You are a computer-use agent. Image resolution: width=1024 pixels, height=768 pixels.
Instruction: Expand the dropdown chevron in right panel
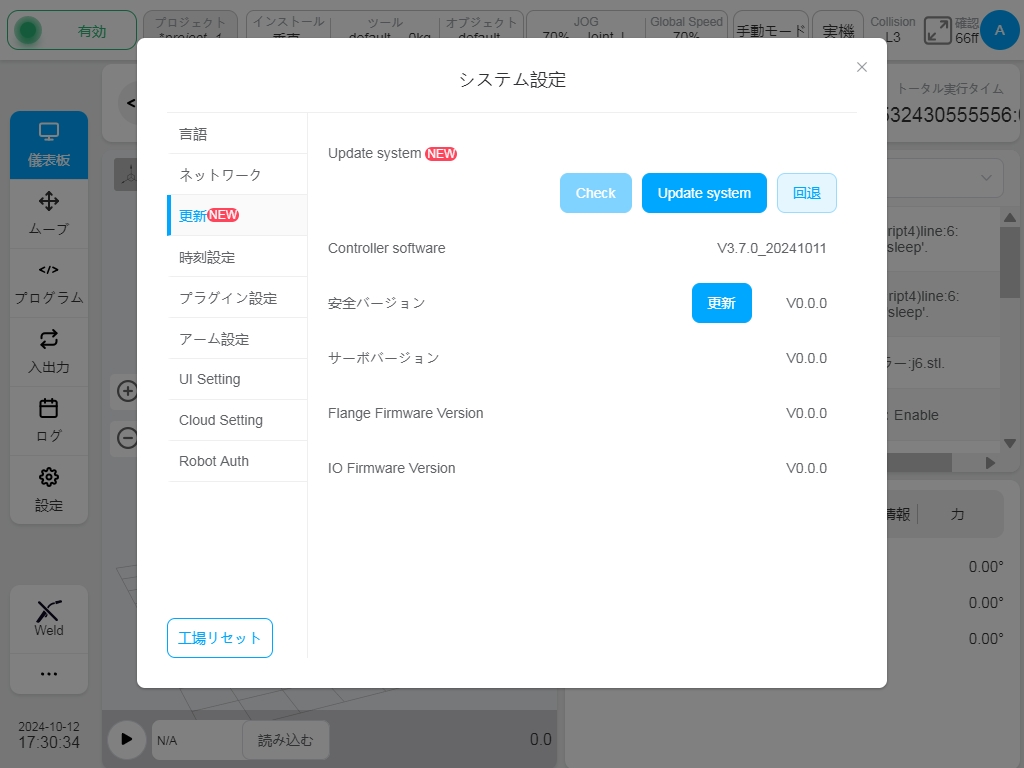pyautogui.click(x=986, y=178)
